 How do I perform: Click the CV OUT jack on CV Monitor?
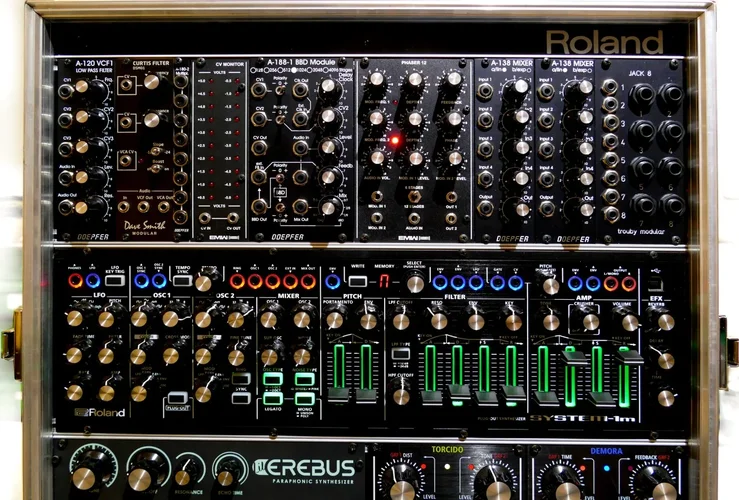coord(233,218)
